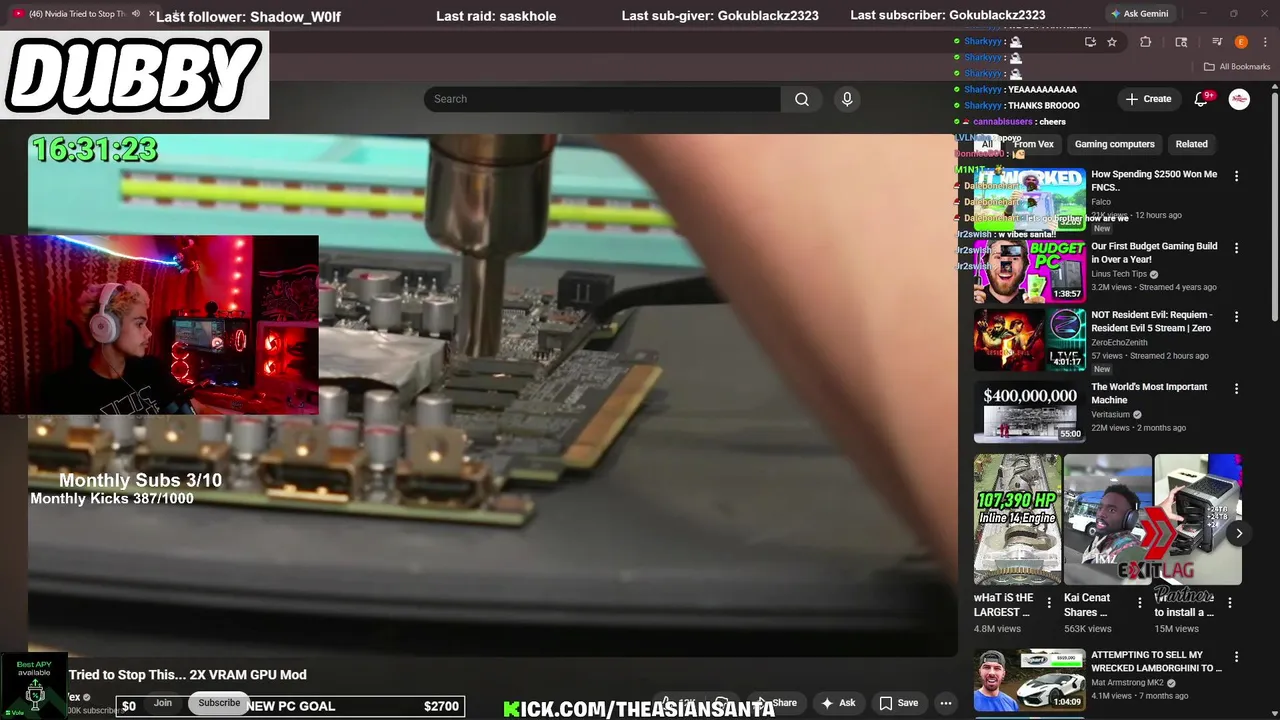Select the Gaming computers filter chip
The width and height of the screenshot is (1280, 720).
pos(1114,144)
